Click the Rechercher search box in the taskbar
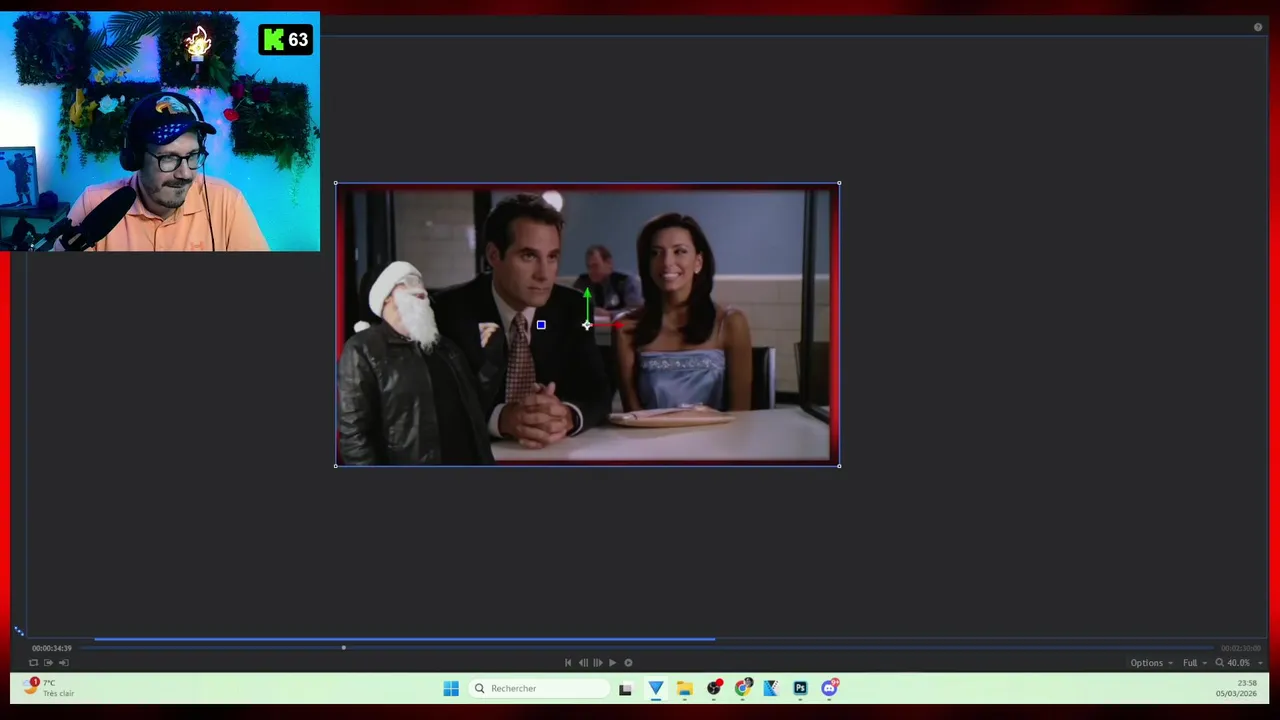 coord(540,688)
